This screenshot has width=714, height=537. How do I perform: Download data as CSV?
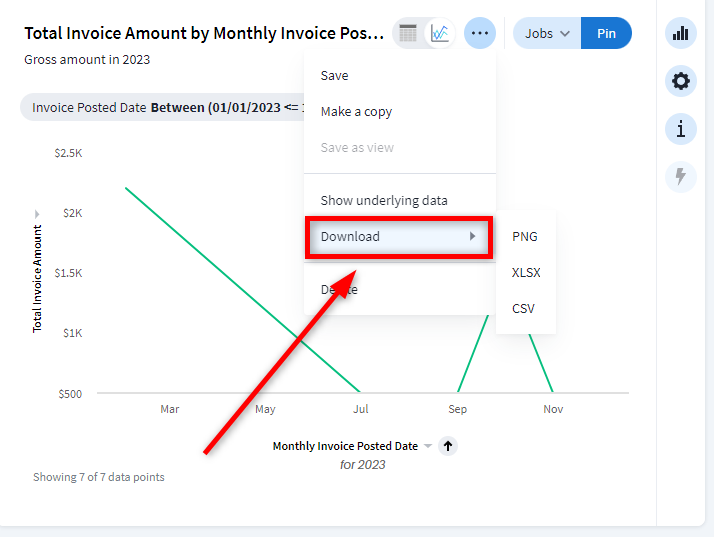point(524,309)
